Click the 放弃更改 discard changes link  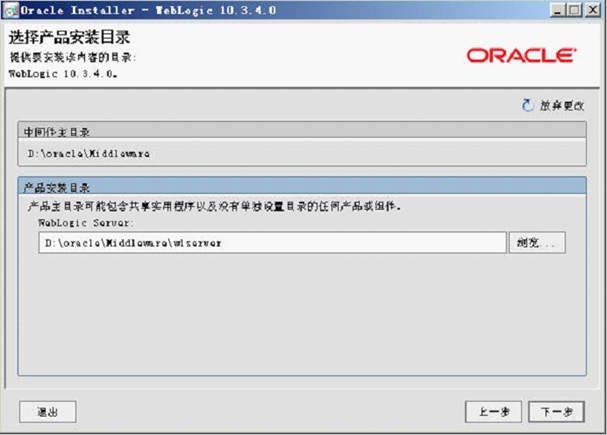[562, 106]
